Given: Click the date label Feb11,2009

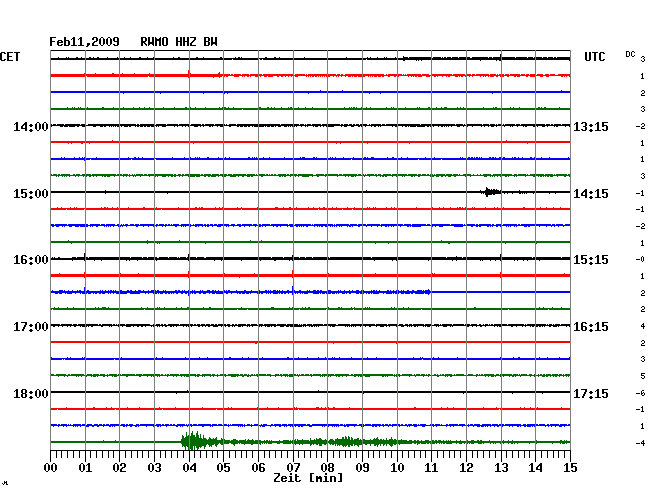Looking at the screenshot, I should point(84,42).
